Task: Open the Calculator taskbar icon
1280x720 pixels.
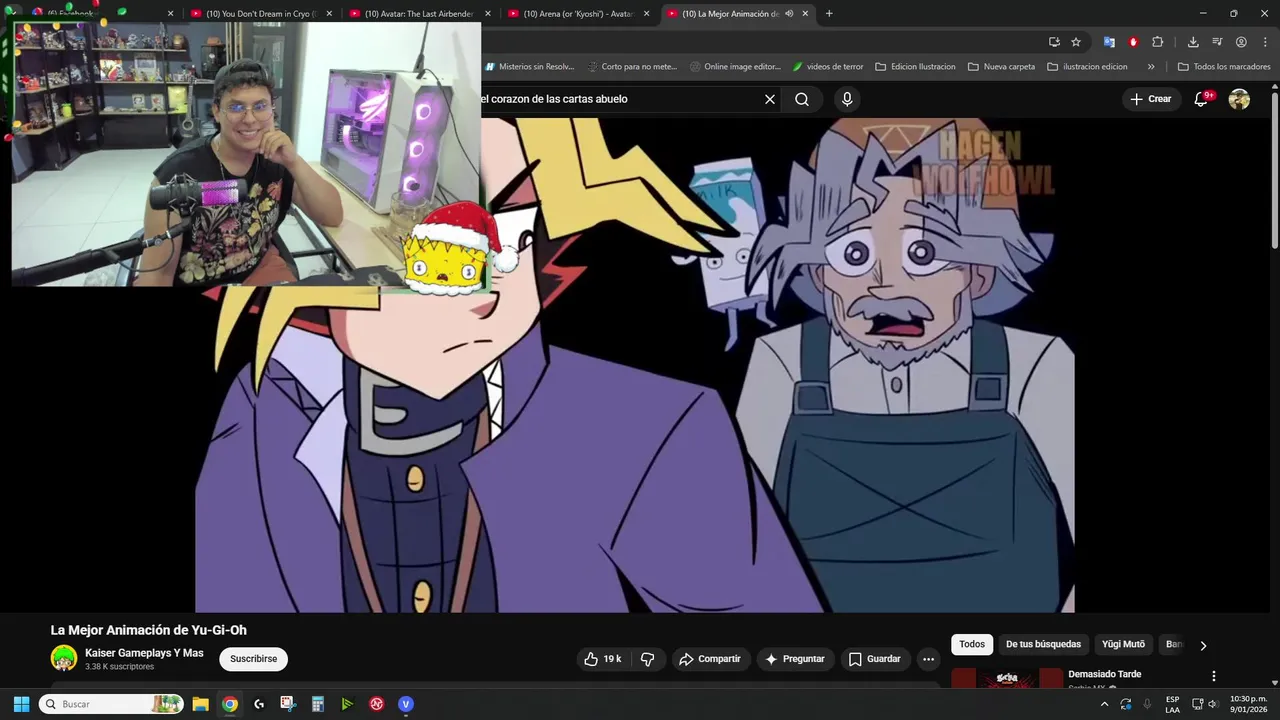Action: 318,704
